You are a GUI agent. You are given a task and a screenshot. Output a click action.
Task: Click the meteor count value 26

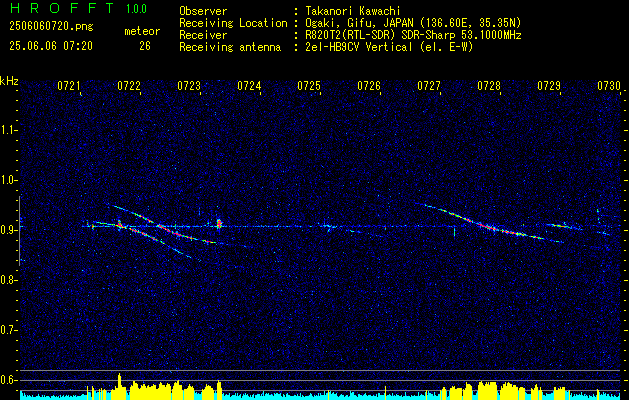[x=145, y=46]
